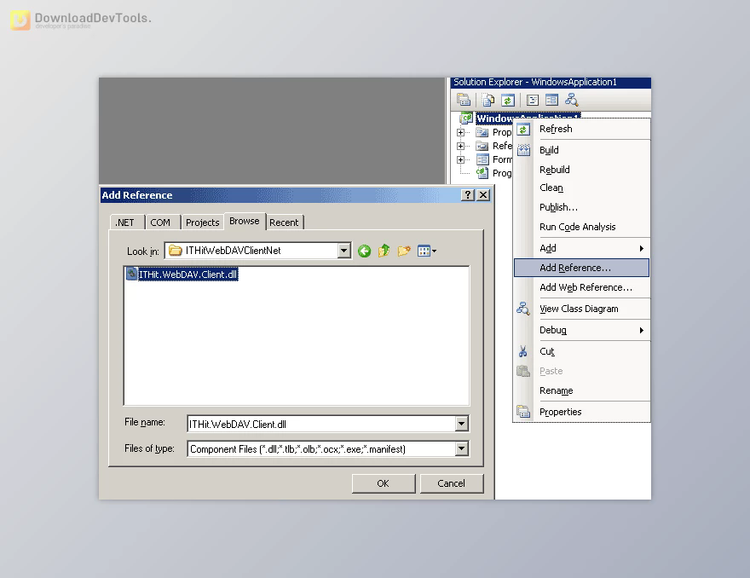
Task: Click the green Back arrow in Add Reference
Action: tap(364, 251)
